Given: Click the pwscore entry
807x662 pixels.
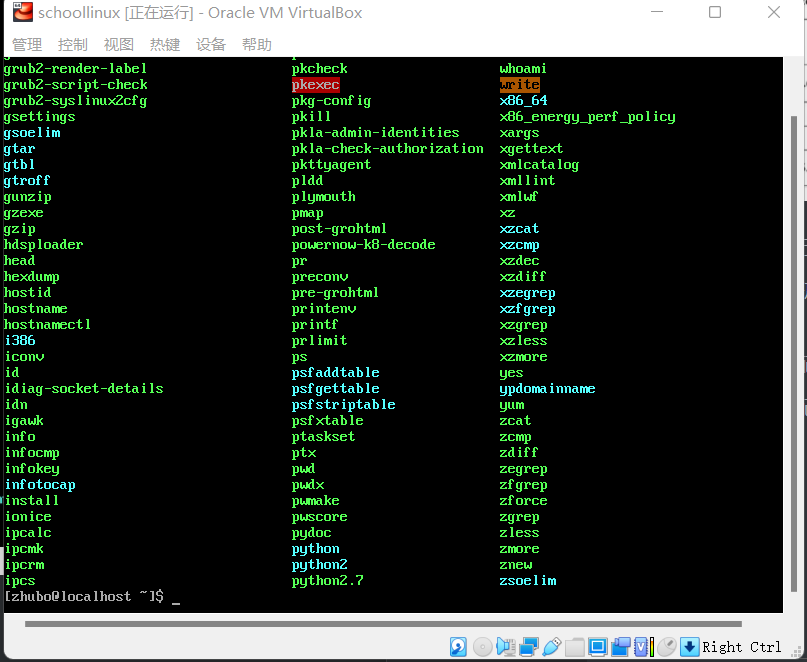Looking at the screenshot, I should pyautogui.click(x=320, y=517).
